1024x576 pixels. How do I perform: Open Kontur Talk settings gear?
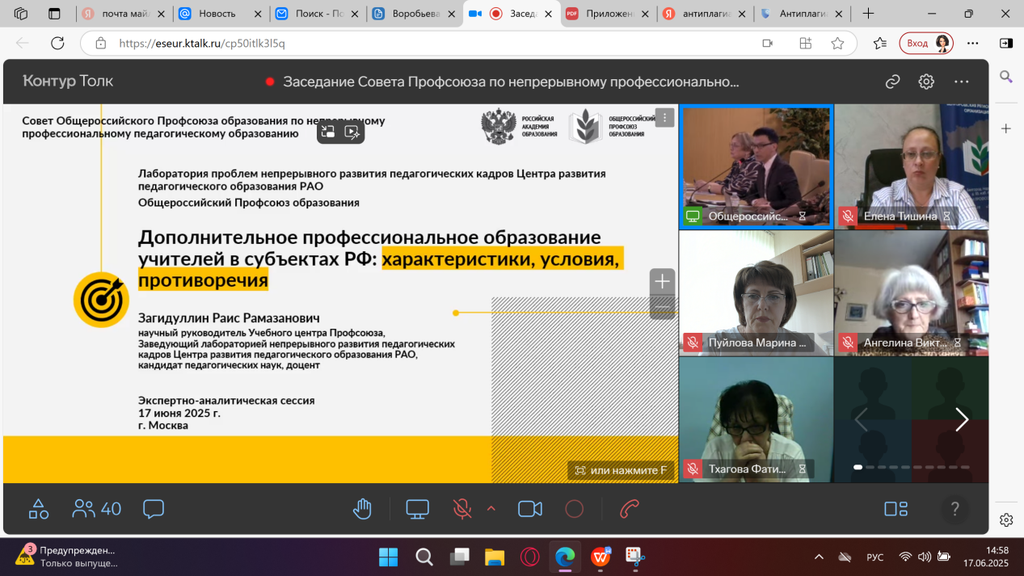coord(926,82)
